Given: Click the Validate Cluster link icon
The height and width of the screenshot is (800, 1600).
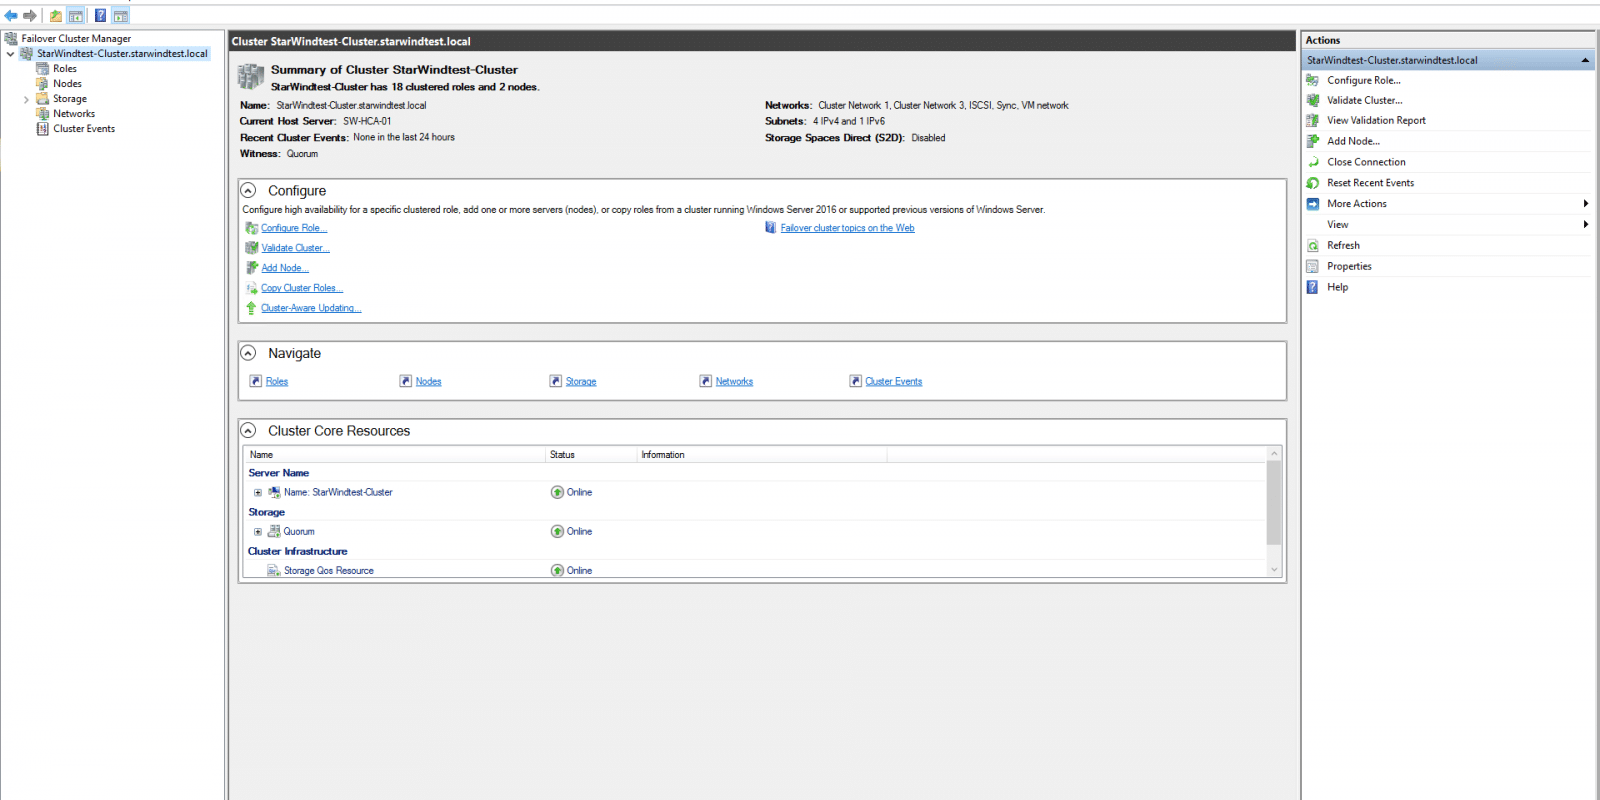Looking at the screenshot, I should click(x=252, y=248).
